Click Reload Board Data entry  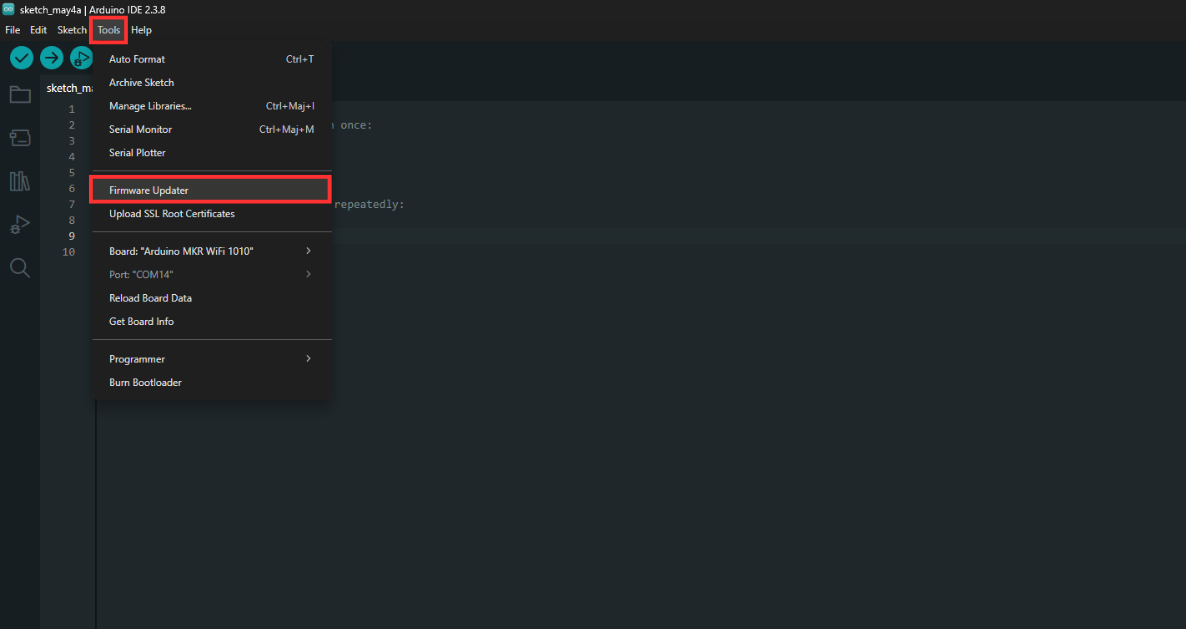[212, 298]
